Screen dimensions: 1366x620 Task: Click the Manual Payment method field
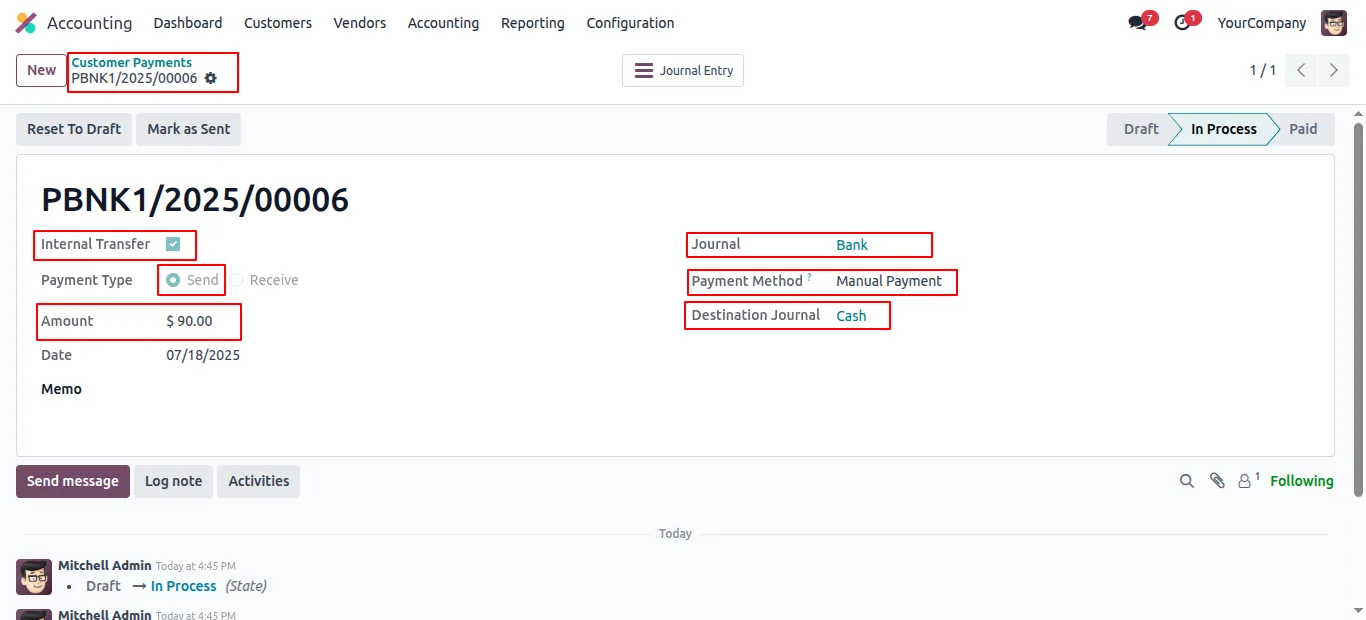pyautogui.click(x=889, y=281)
